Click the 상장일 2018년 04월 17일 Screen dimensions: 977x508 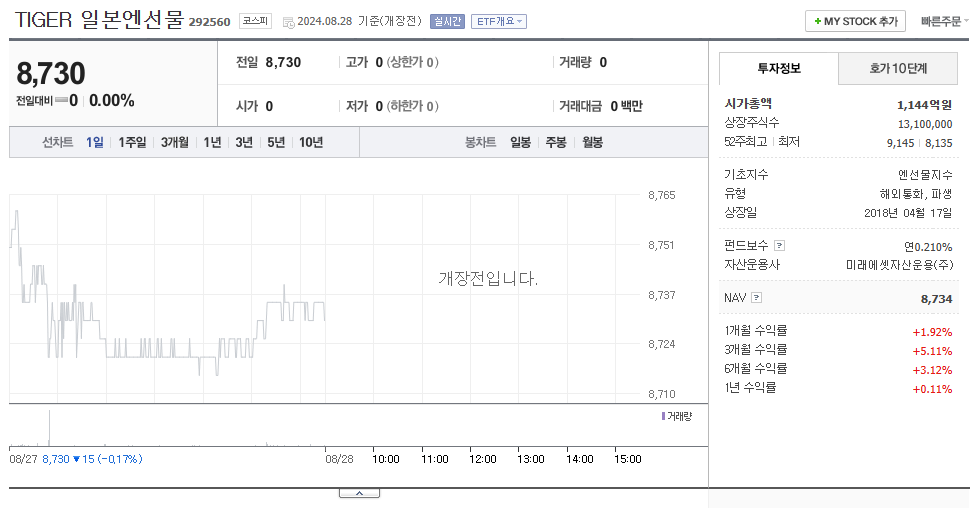pyautogui.click(x=908, y=213)
